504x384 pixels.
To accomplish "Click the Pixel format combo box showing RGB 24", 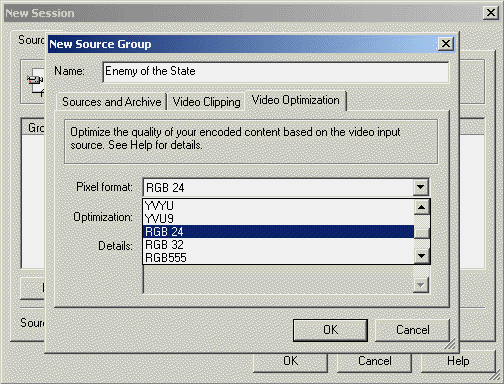I will pos(286,187).
